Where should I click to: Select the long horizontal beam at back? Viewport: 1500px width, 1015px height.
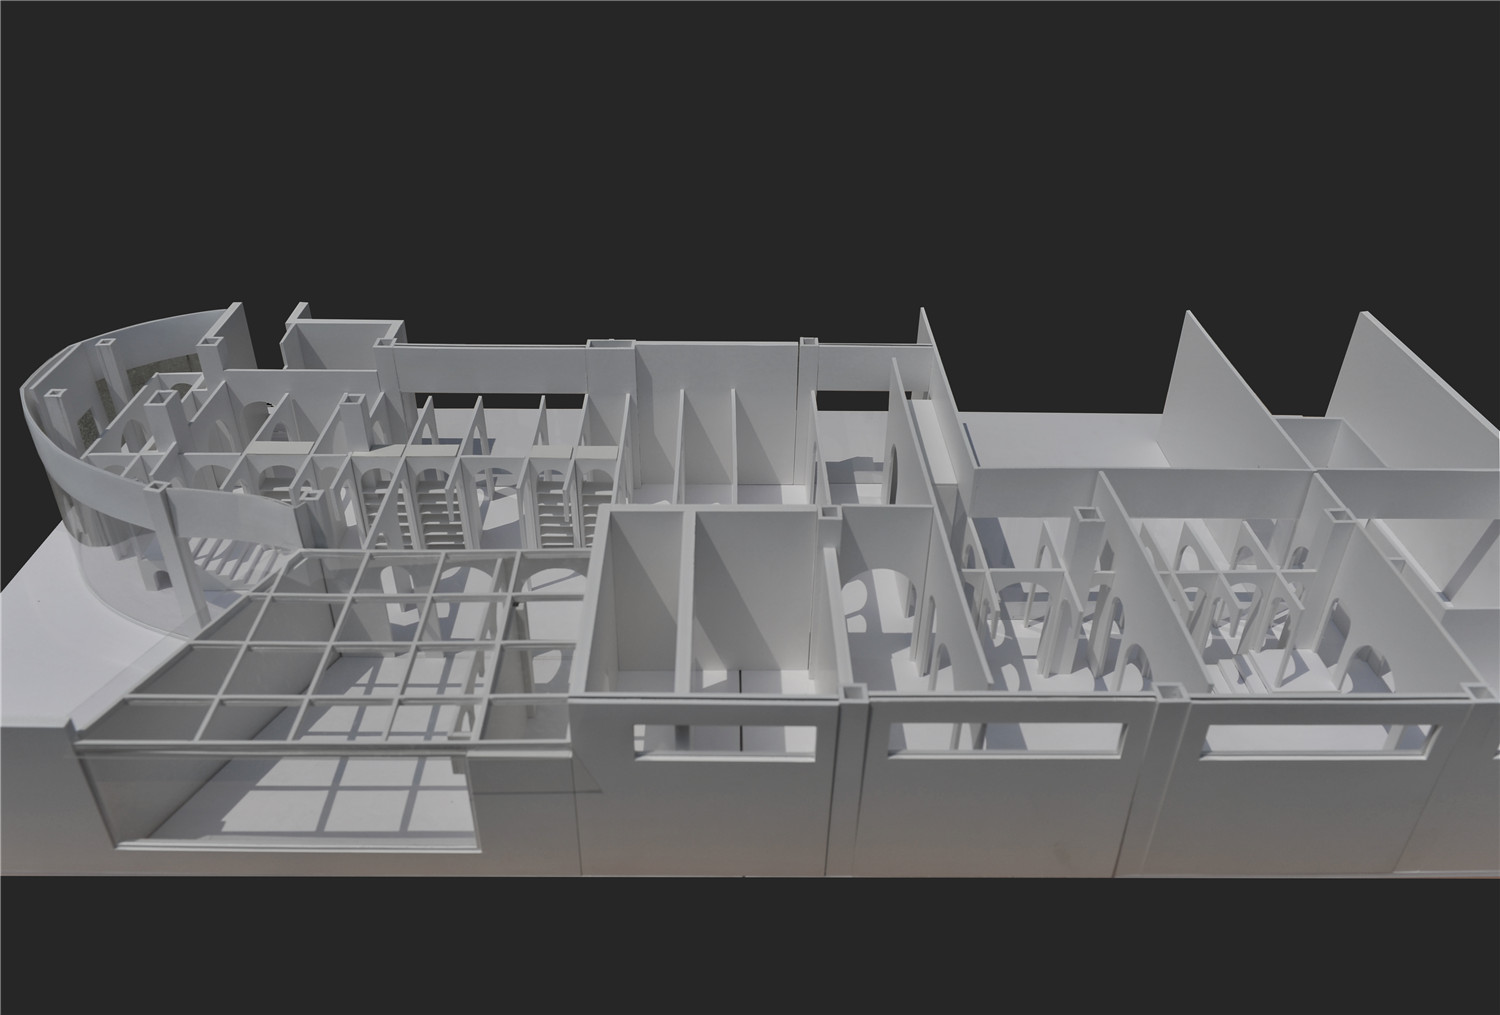click(x=490, y=368)
